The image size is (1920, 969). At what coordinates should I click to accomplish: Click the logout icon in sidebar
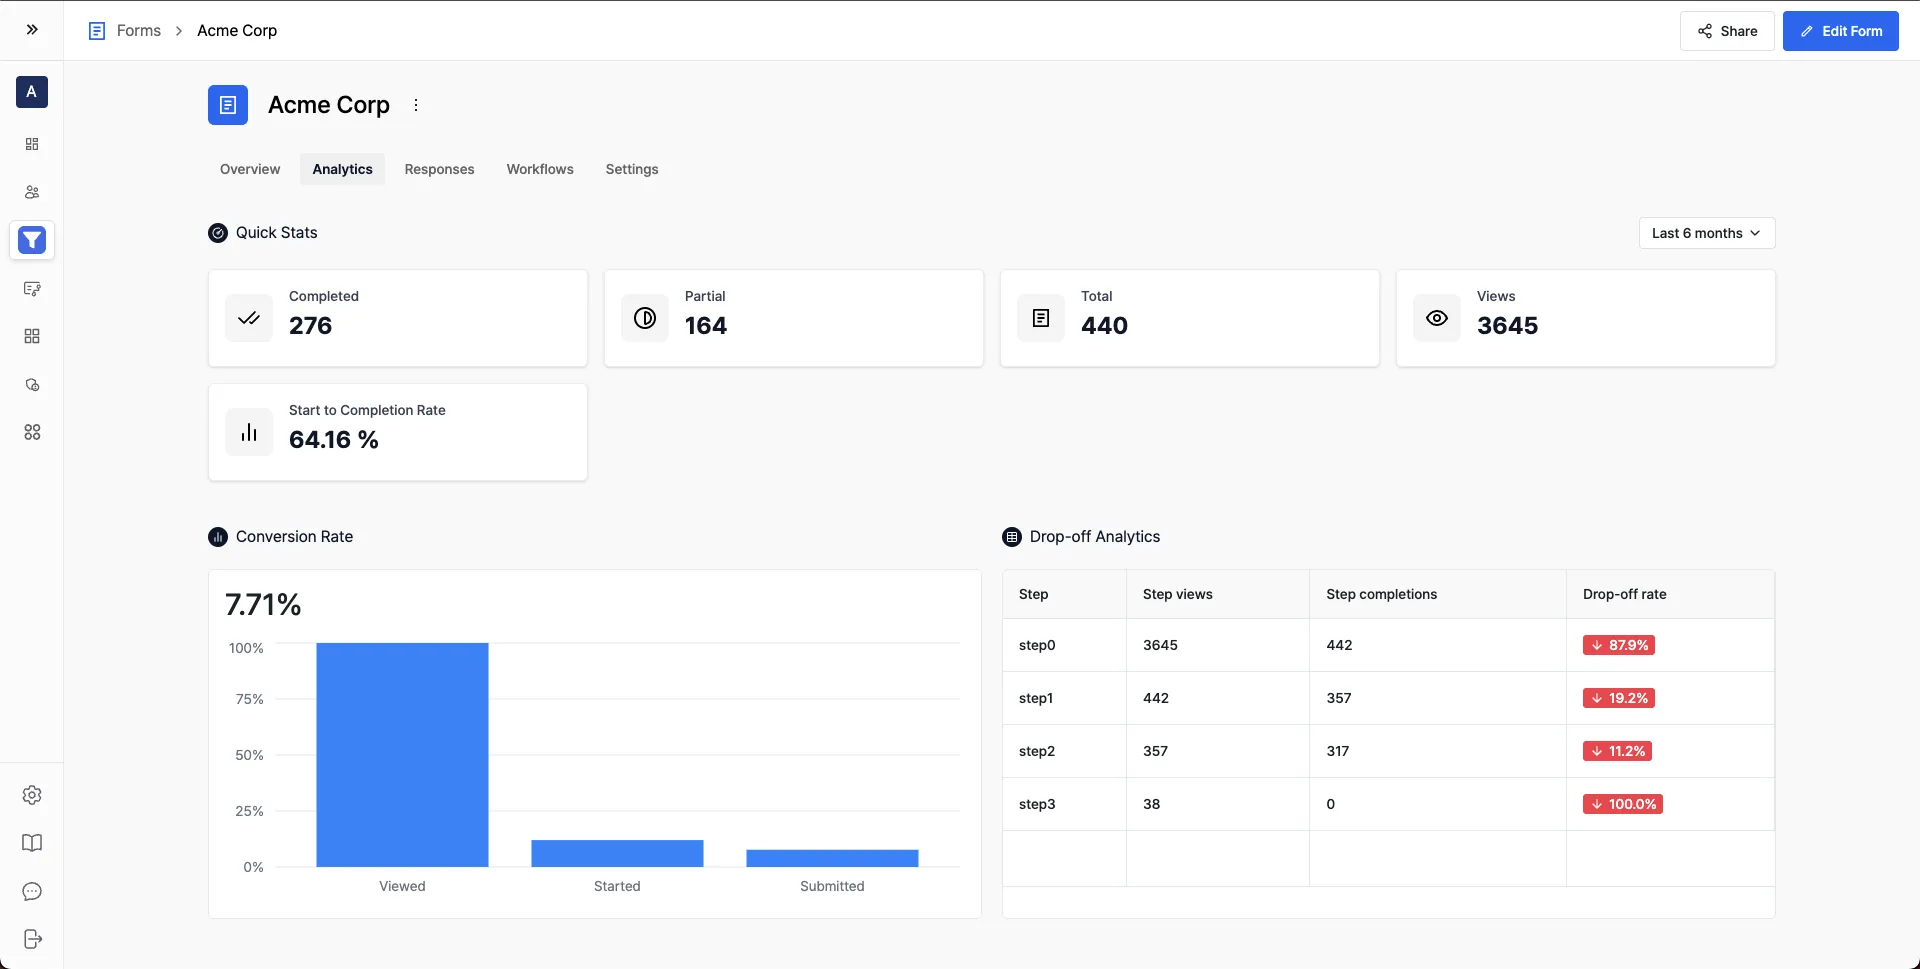tap(32, 939)
